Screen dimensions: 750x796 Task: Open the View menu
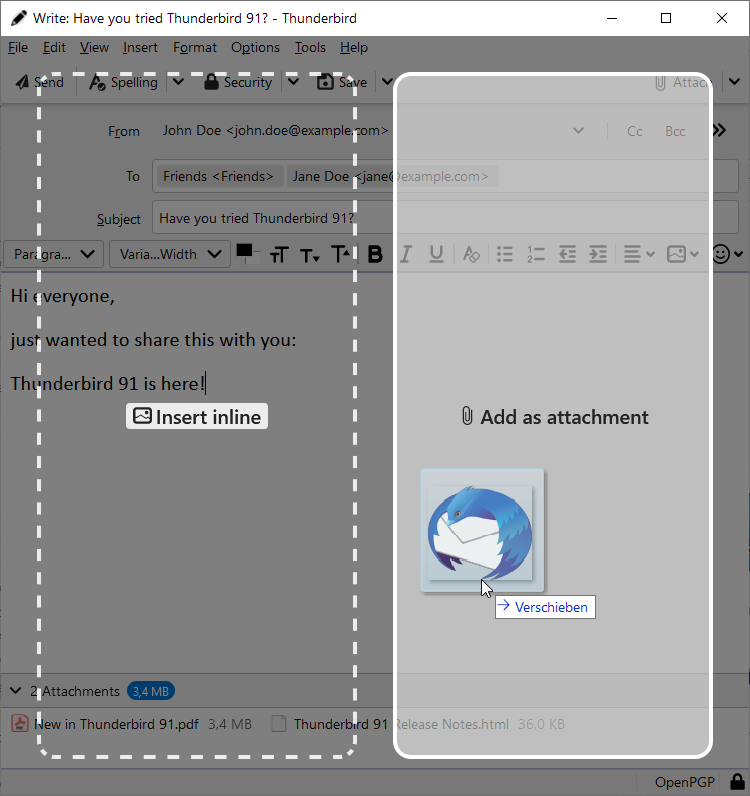click(x=94, y=48)
